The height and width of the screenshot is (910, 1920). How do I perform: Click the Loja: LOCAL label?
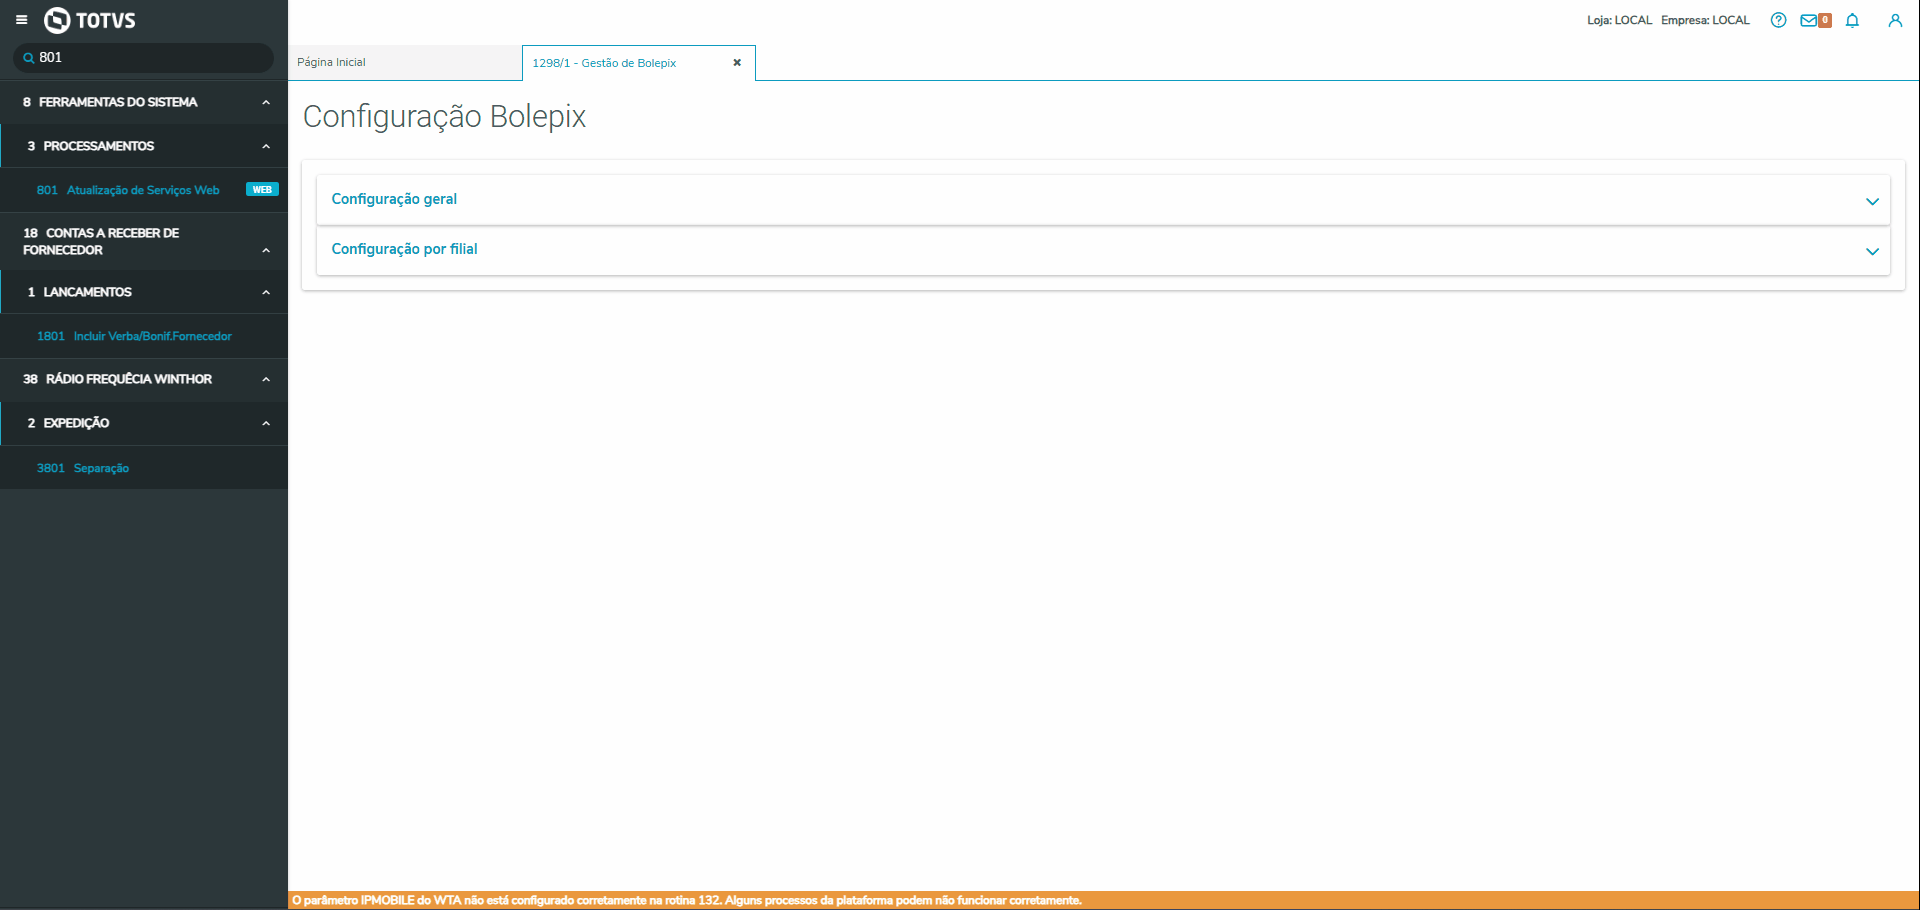point(1619,20)
